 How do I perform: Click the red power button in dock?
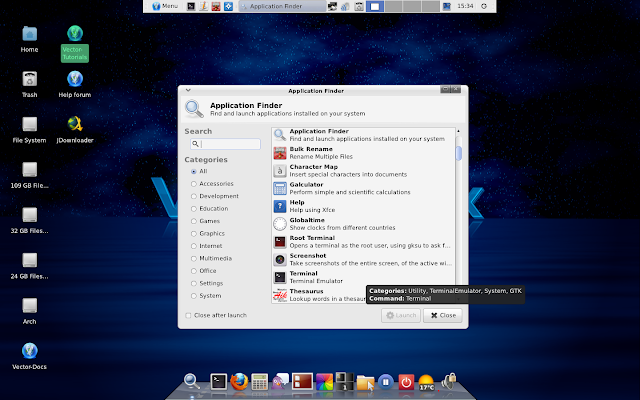click(406, 382)
